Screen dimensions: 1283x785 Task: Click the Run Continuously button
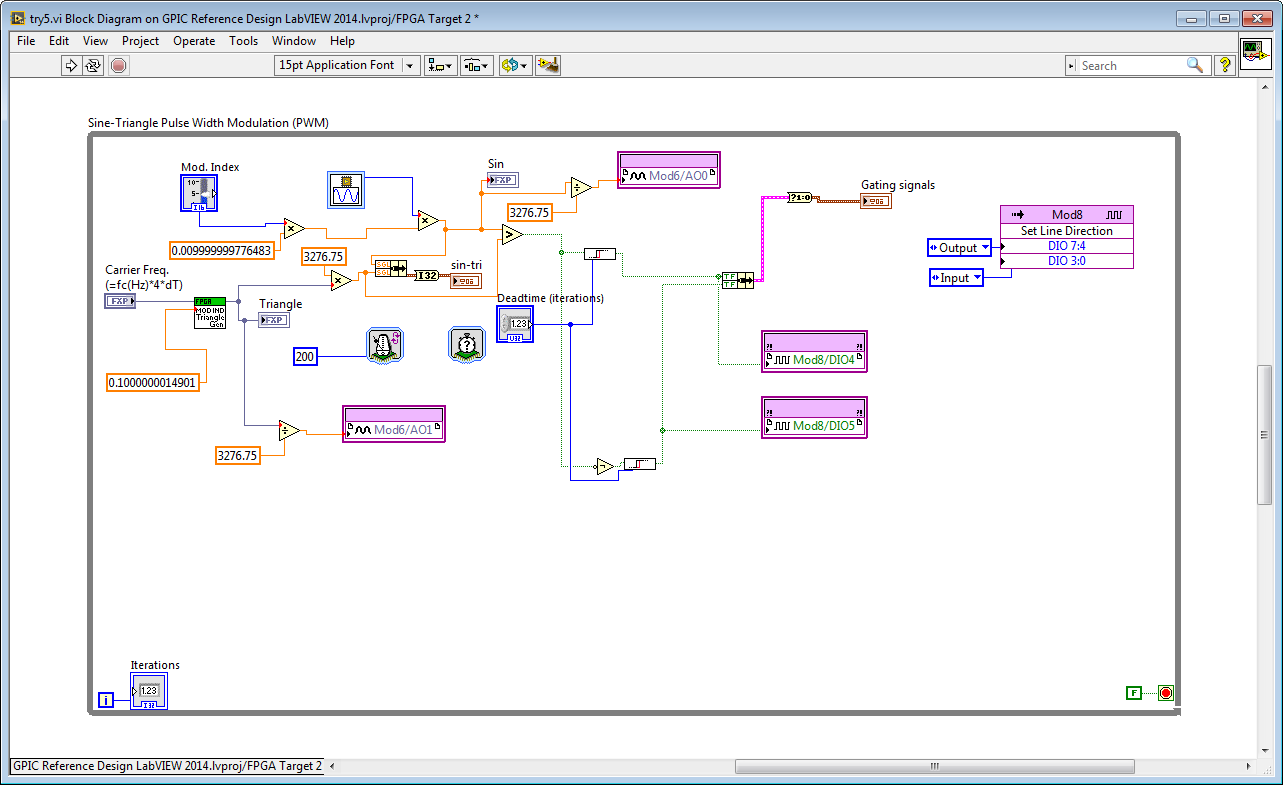tap(93, 66)
